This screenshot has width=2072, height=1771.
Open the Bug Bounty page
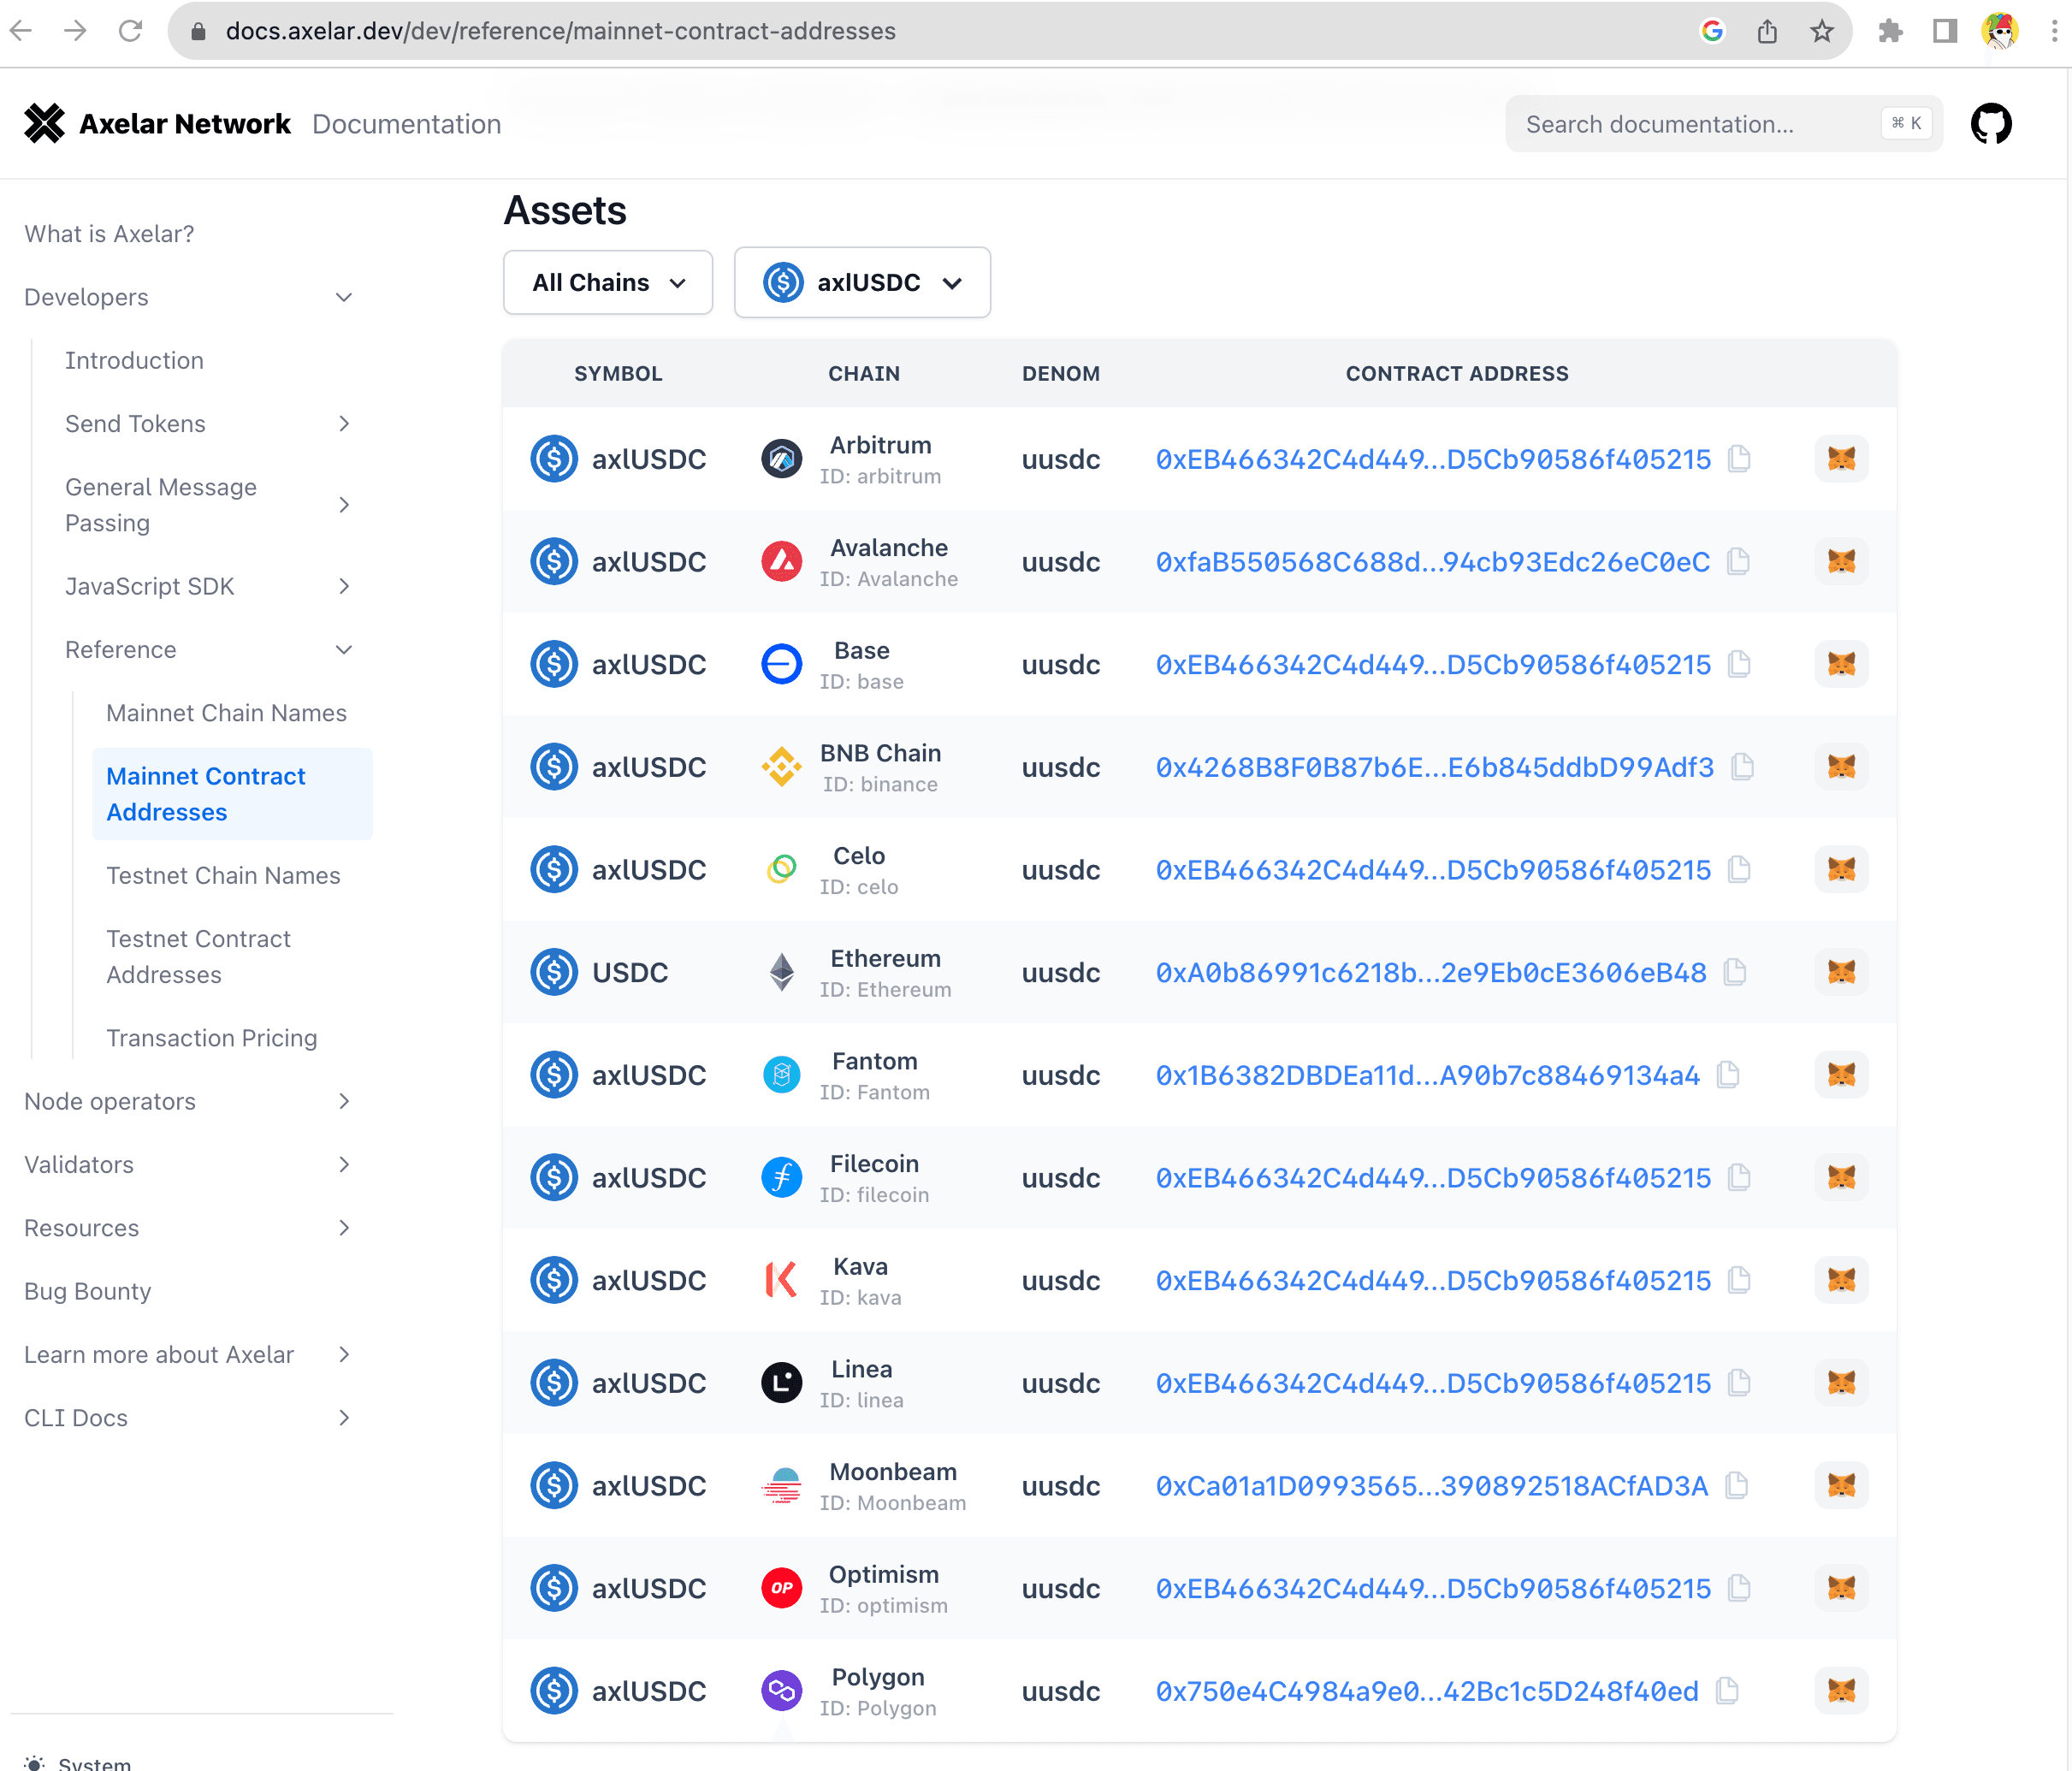point(87,1292)
